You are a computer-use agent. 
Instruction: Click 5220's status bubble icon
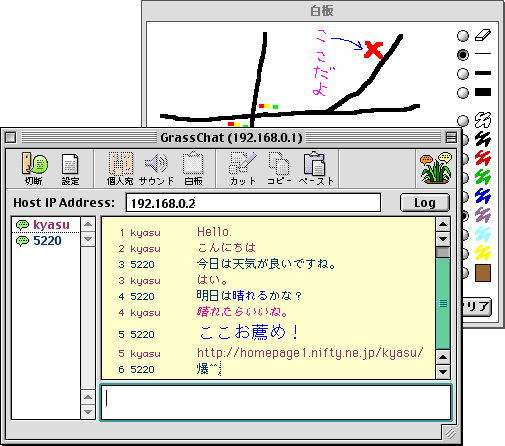[22, 241]
